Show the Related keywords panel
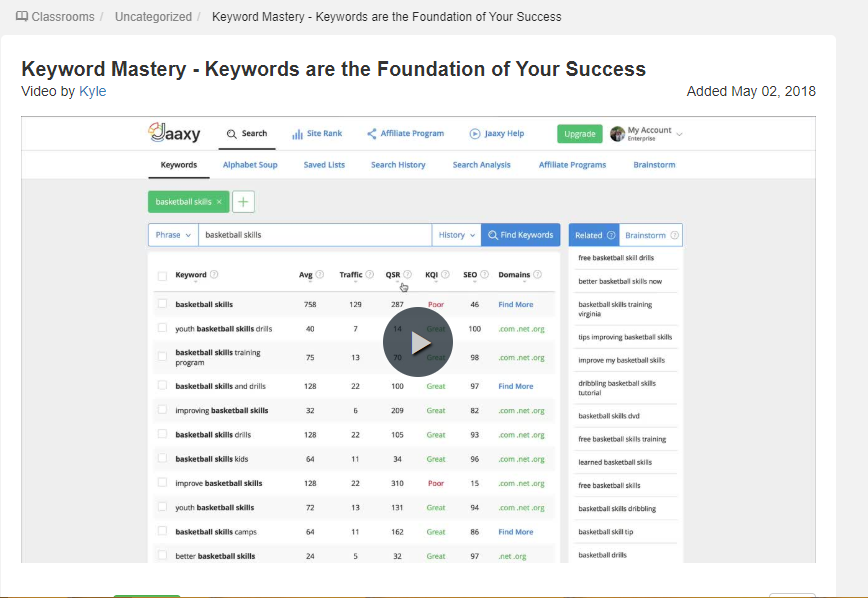Screen dimensions: 868x598 (595, 235)
